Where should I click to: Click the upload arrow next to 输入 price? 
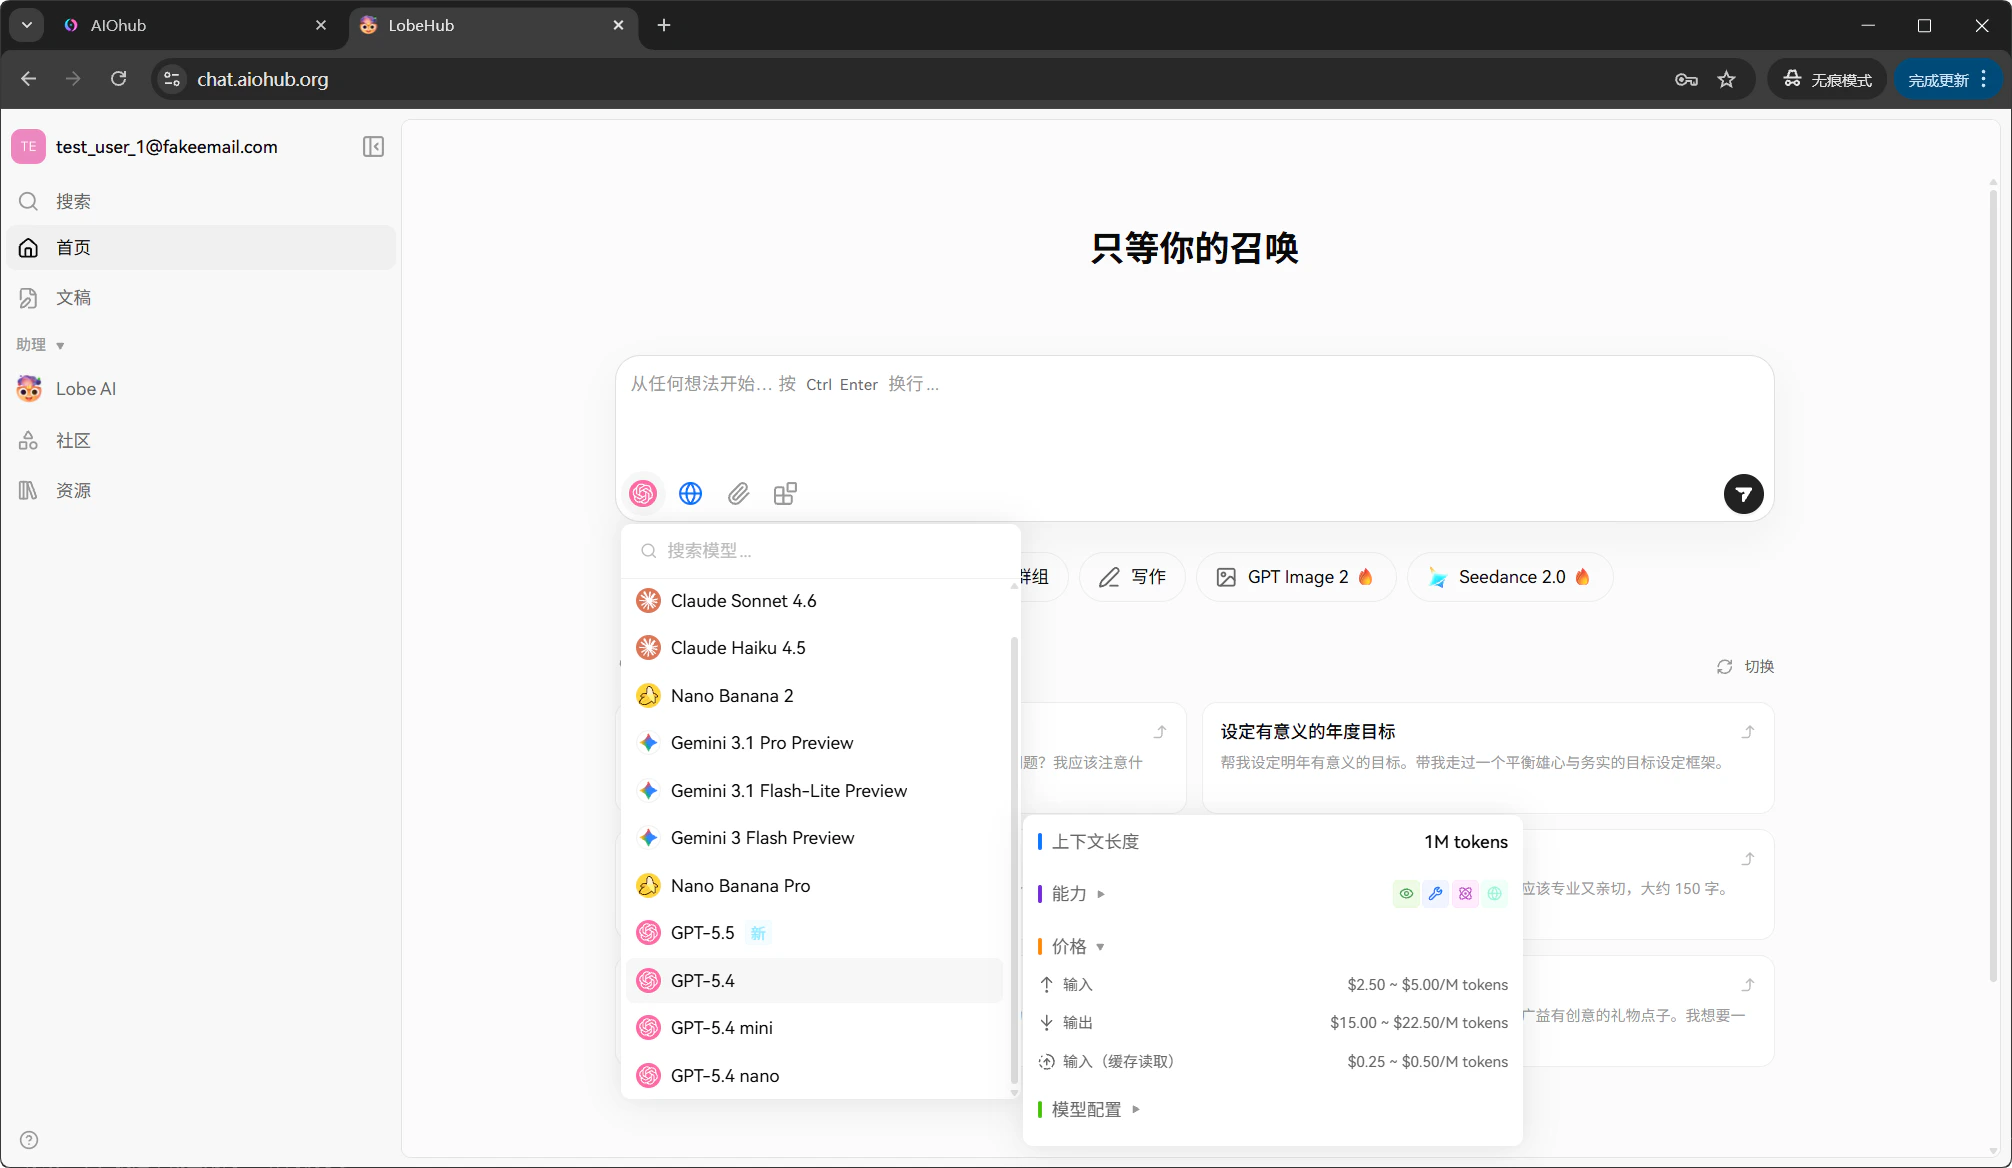(x=1046, y=985)
